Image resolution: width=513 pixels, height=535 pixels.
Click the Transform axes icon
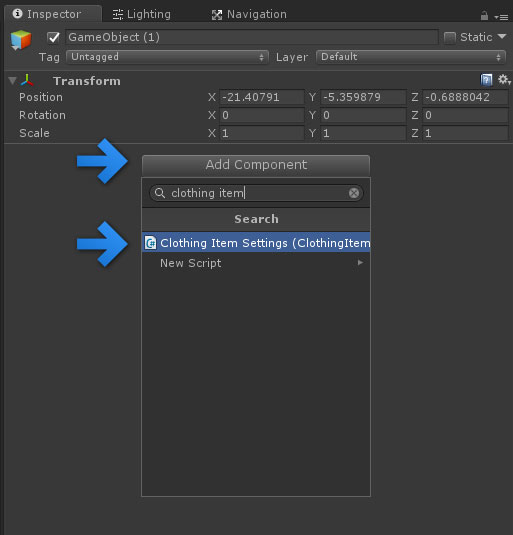pos(27,81)
